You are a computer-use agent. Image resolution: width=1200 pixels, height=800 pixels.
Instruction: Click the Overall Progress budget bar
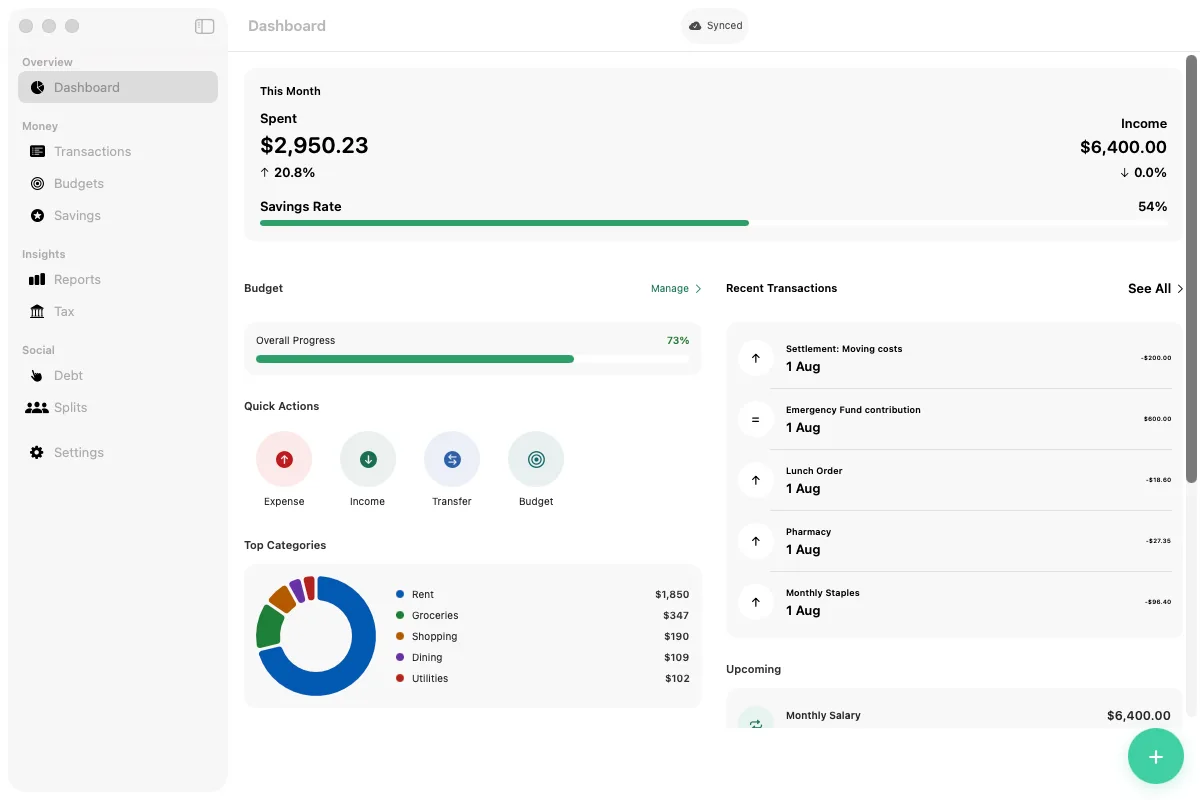point(472,359)
